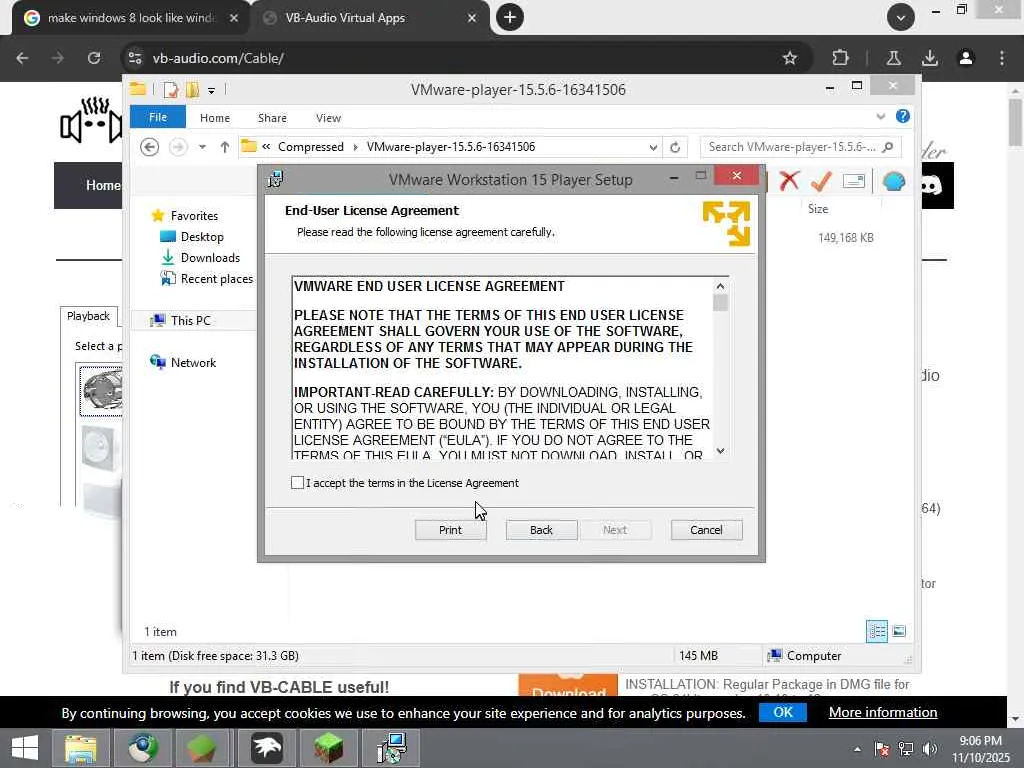Screen dimensions: 1024x768
Task: Refresh the Explorer folder view
Action: coord(675,147)
